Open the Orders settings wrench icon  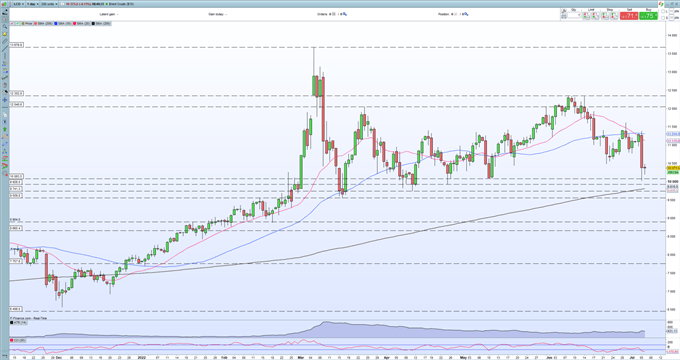click(345, 14)
